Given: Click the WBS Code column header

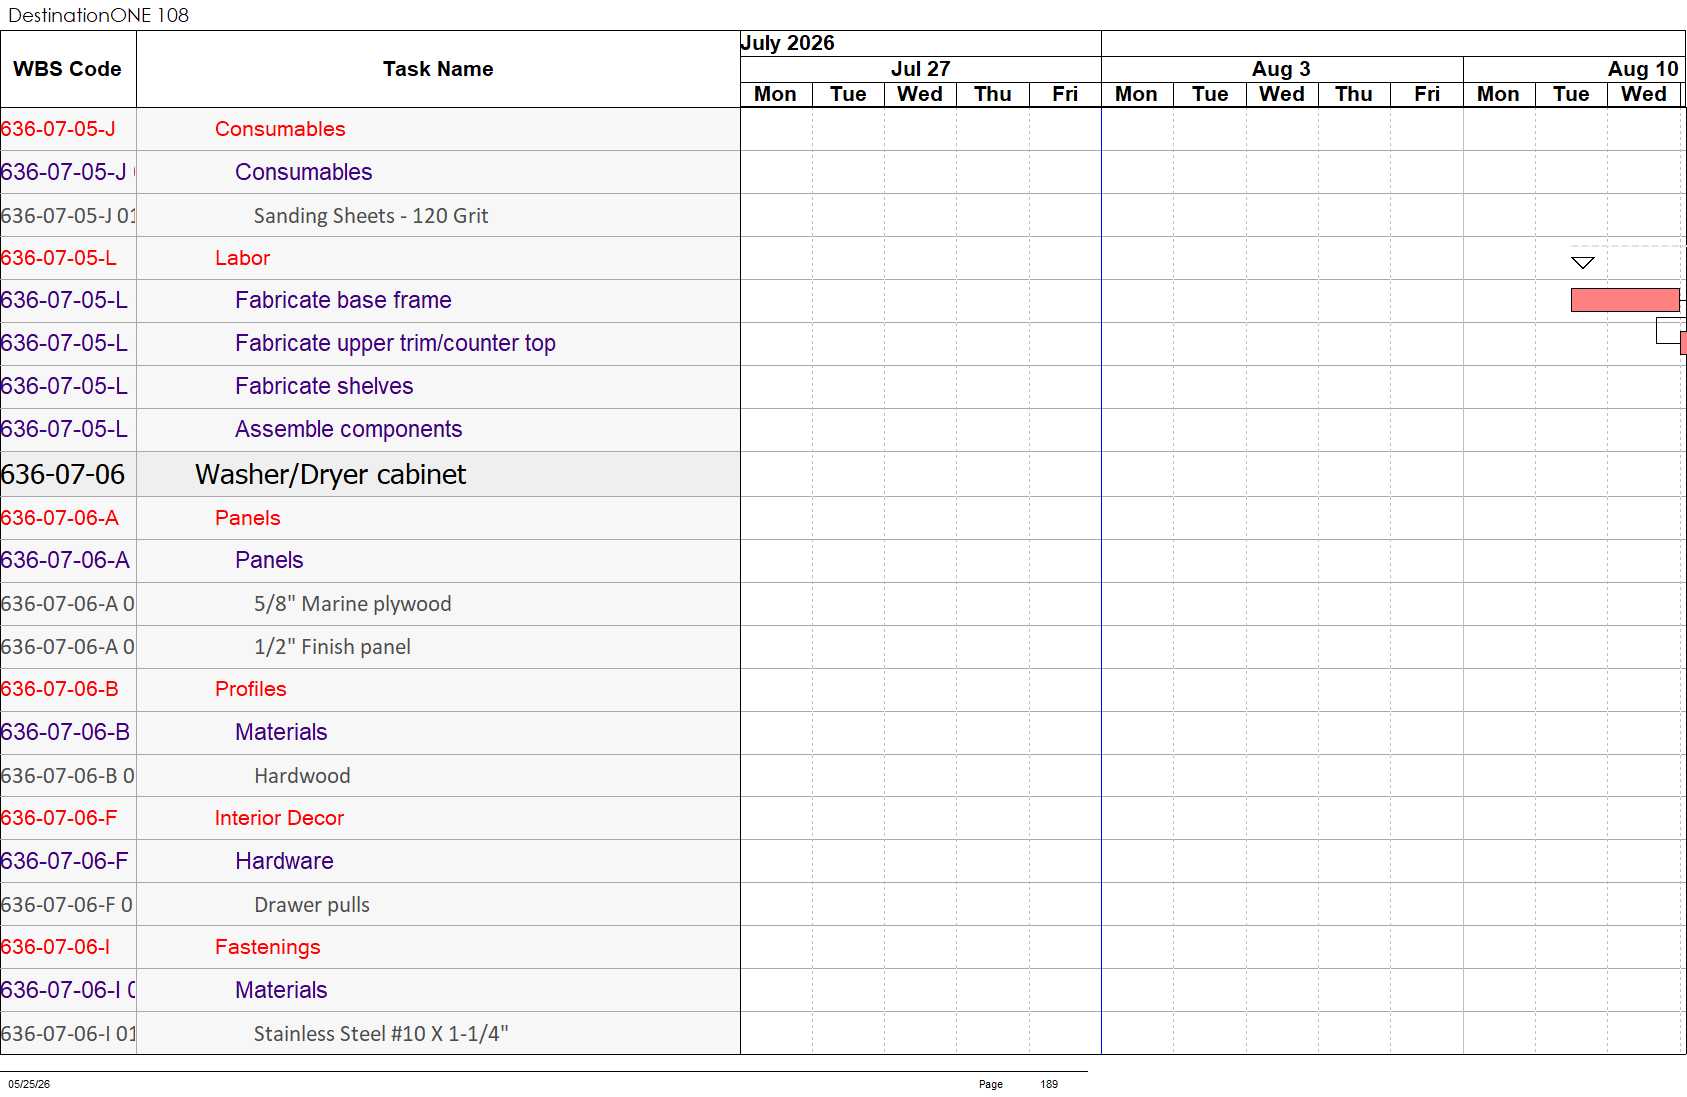Looking at the screenshot, I should tap(67, 69).
